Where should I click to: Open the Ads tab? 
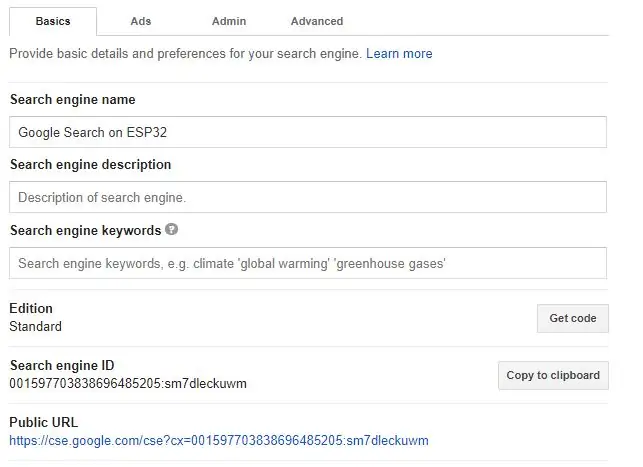(141, 21)
